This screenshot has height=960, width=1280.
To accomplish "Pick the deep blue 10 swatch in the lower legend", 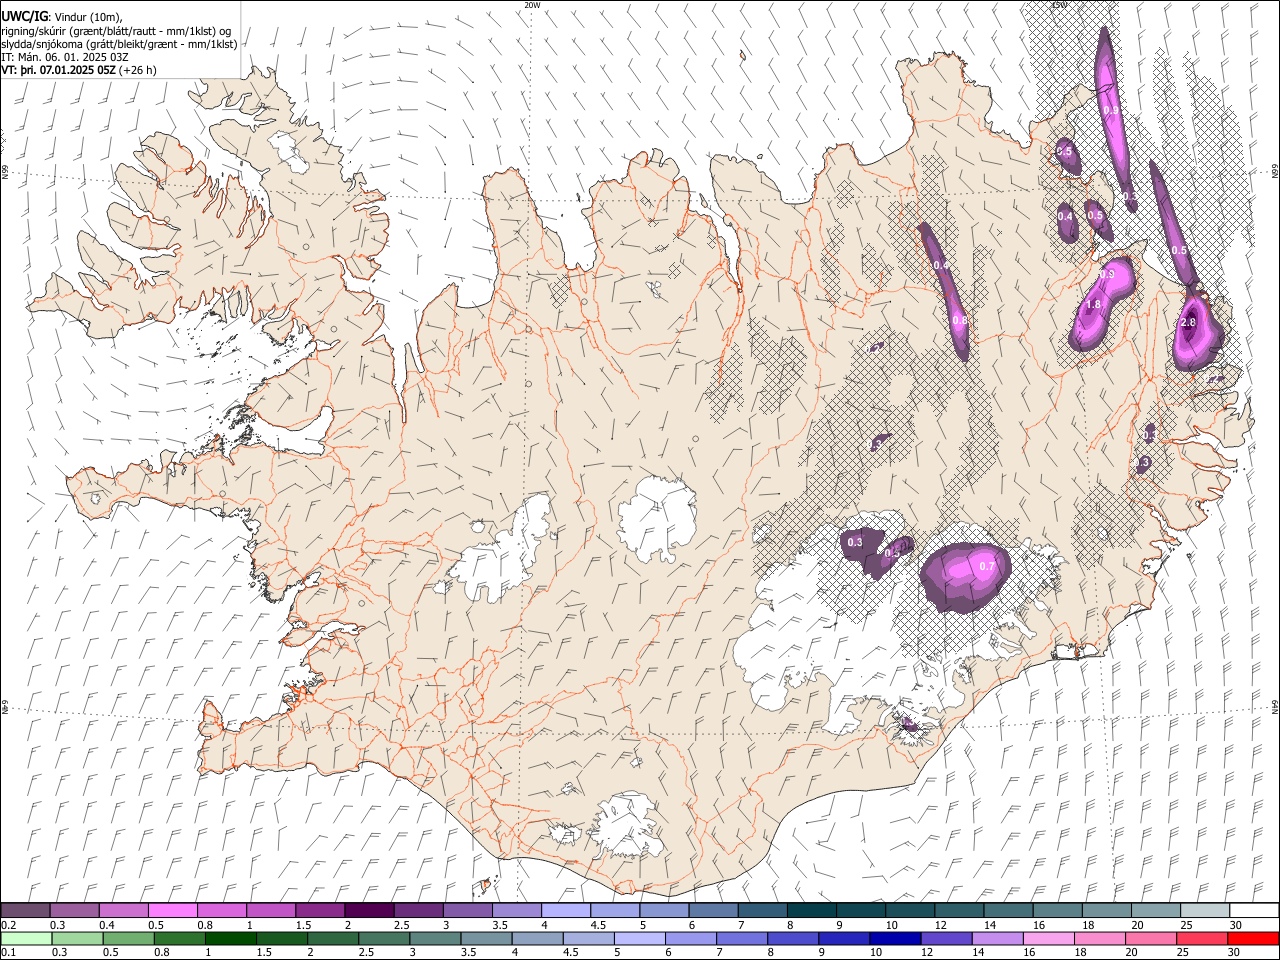I will pos(894,939).
